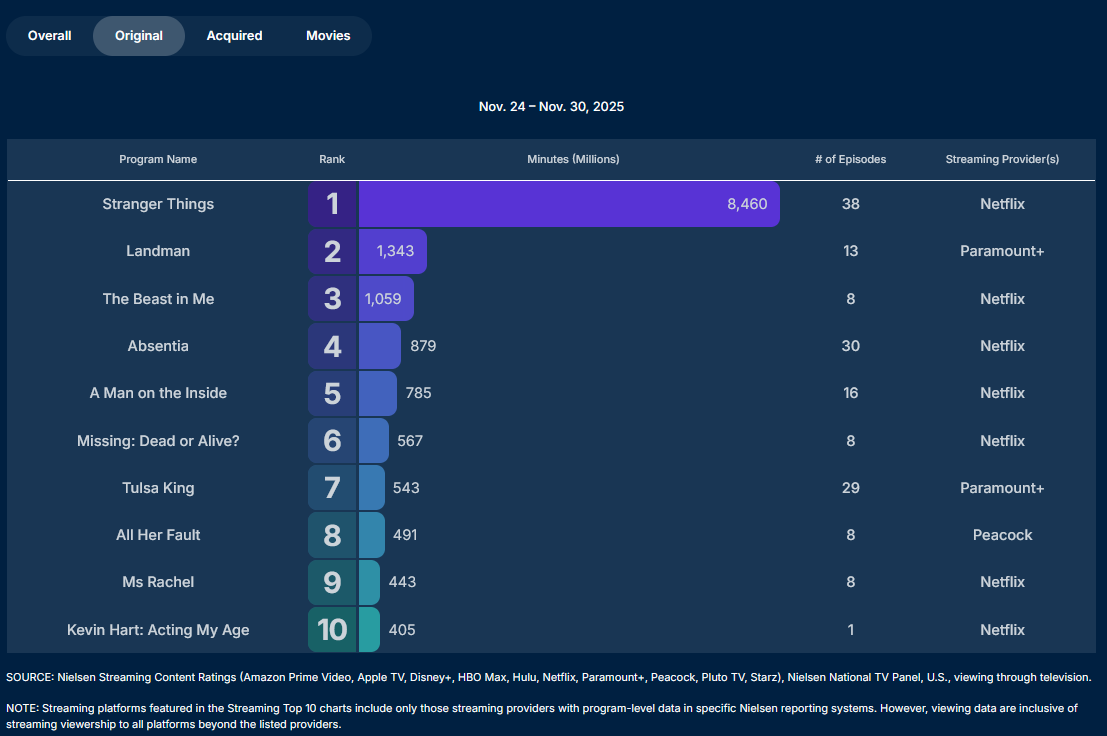Select the Original tab
Image resolution: width=1107 pixels, height=736 pixels.
pos(139,36)
